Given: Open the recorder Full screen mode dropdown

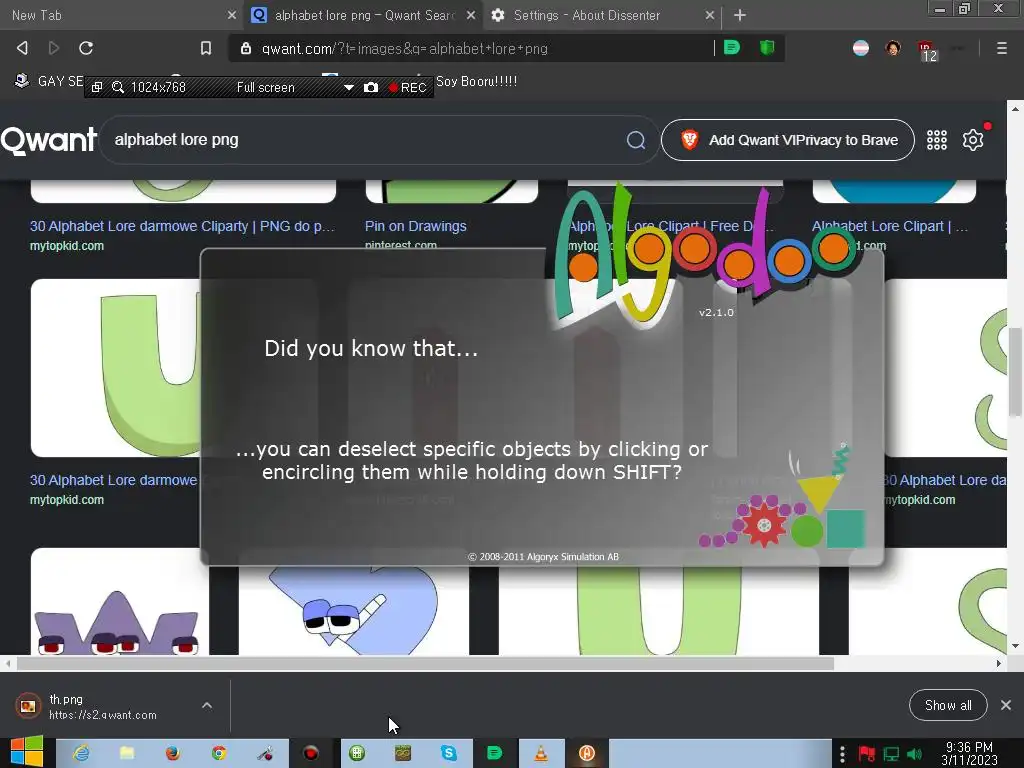Looking at the screenshot, I should coord(348,88).
